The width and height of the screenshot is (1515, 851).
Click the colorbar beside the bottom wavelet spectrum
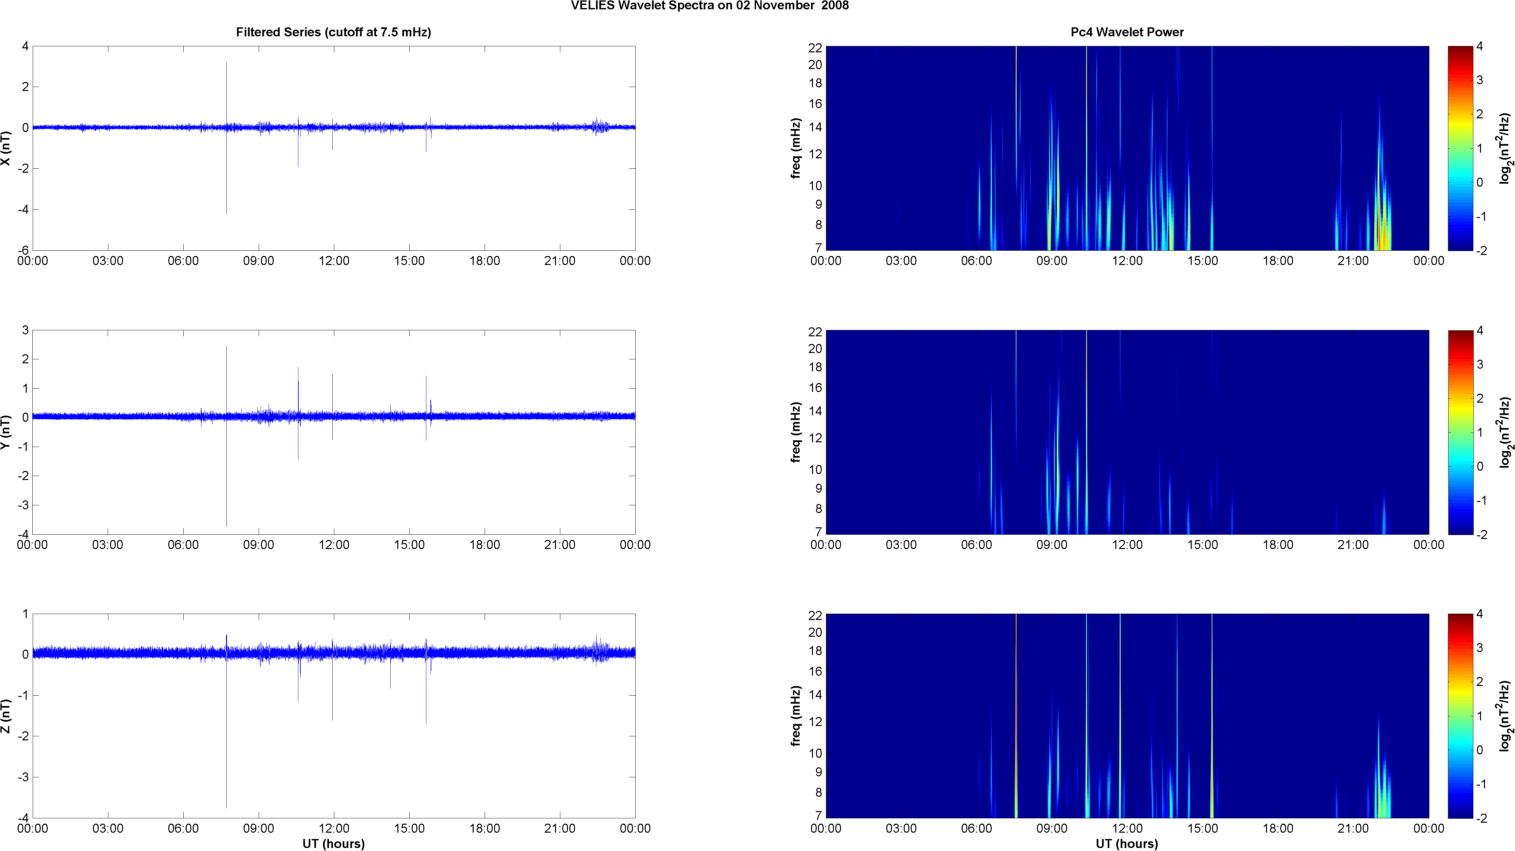click(x=1460, y=716)
